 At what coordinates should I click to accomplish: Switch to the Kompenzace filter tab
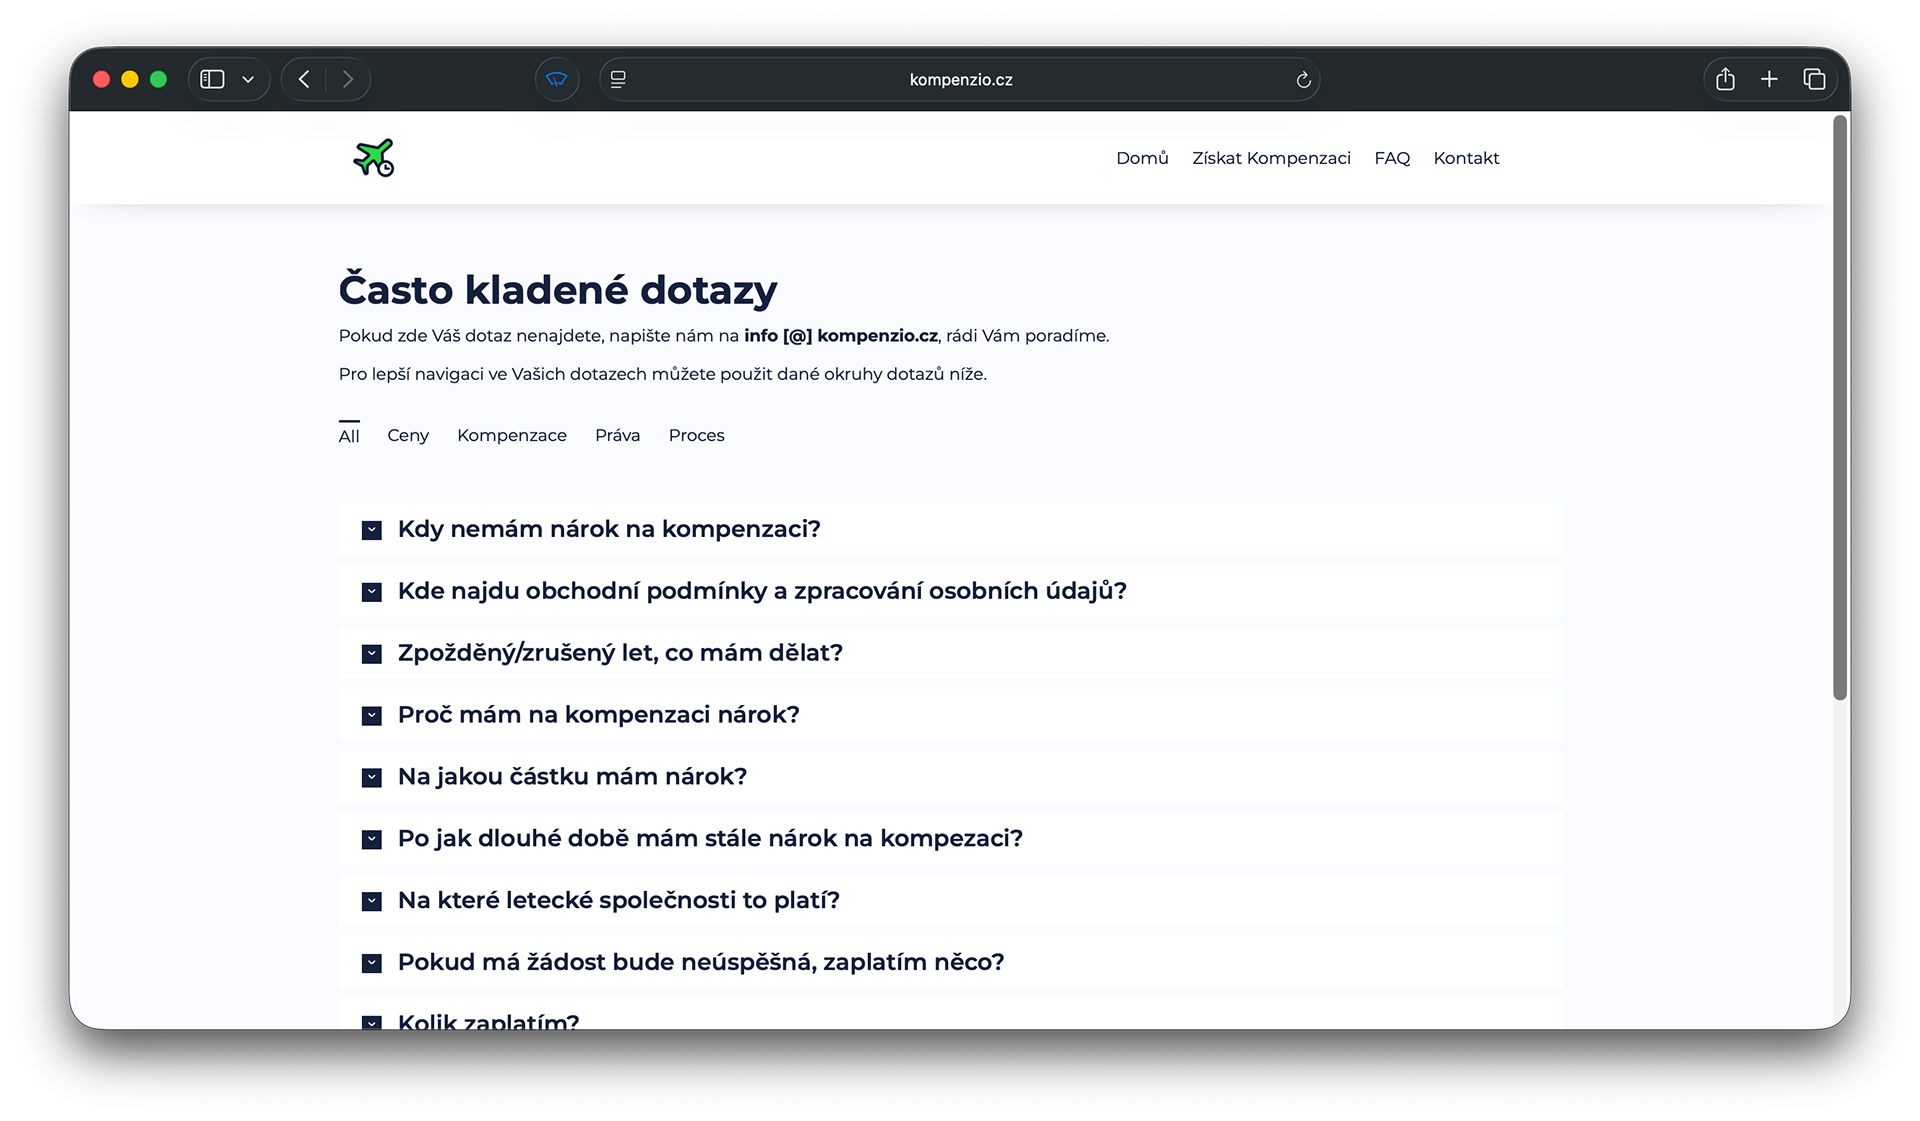[511, 435]
